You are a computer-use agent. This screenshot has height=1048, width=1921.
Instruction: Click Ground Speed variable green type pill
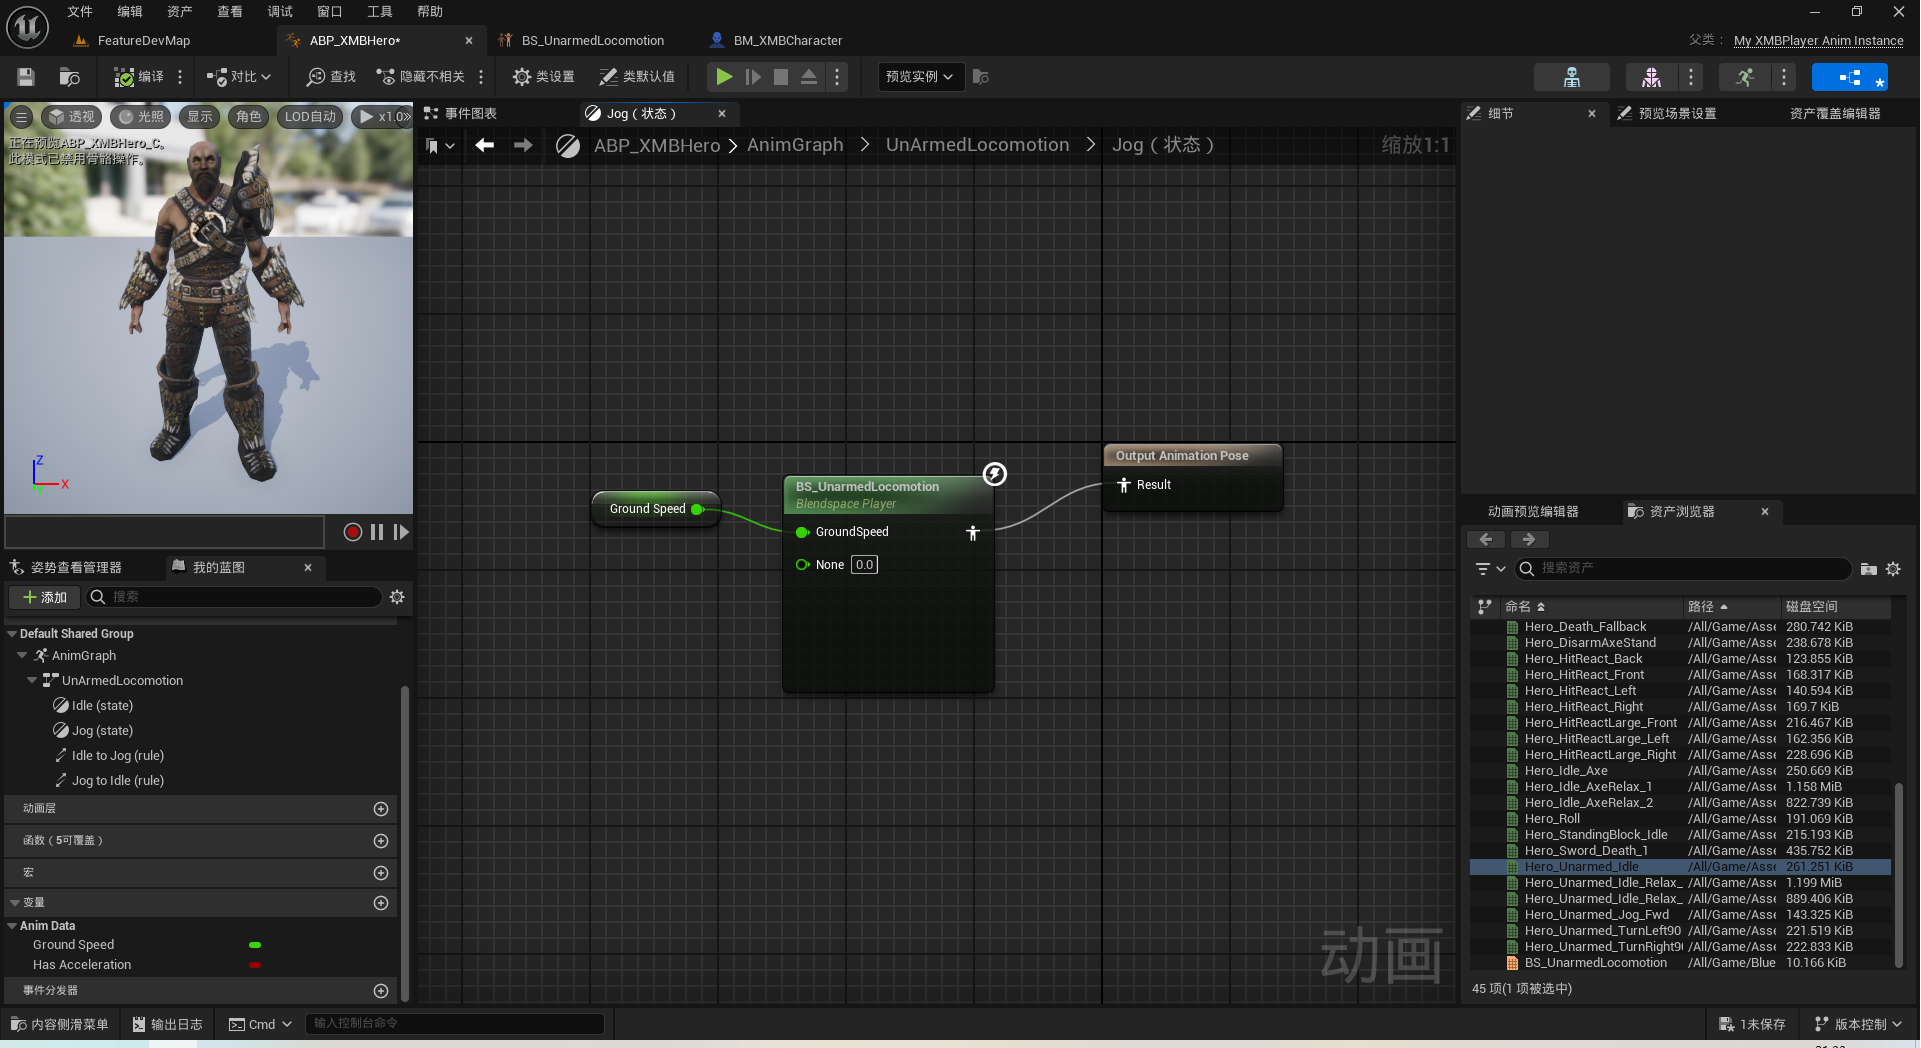(x=255, y=945)
